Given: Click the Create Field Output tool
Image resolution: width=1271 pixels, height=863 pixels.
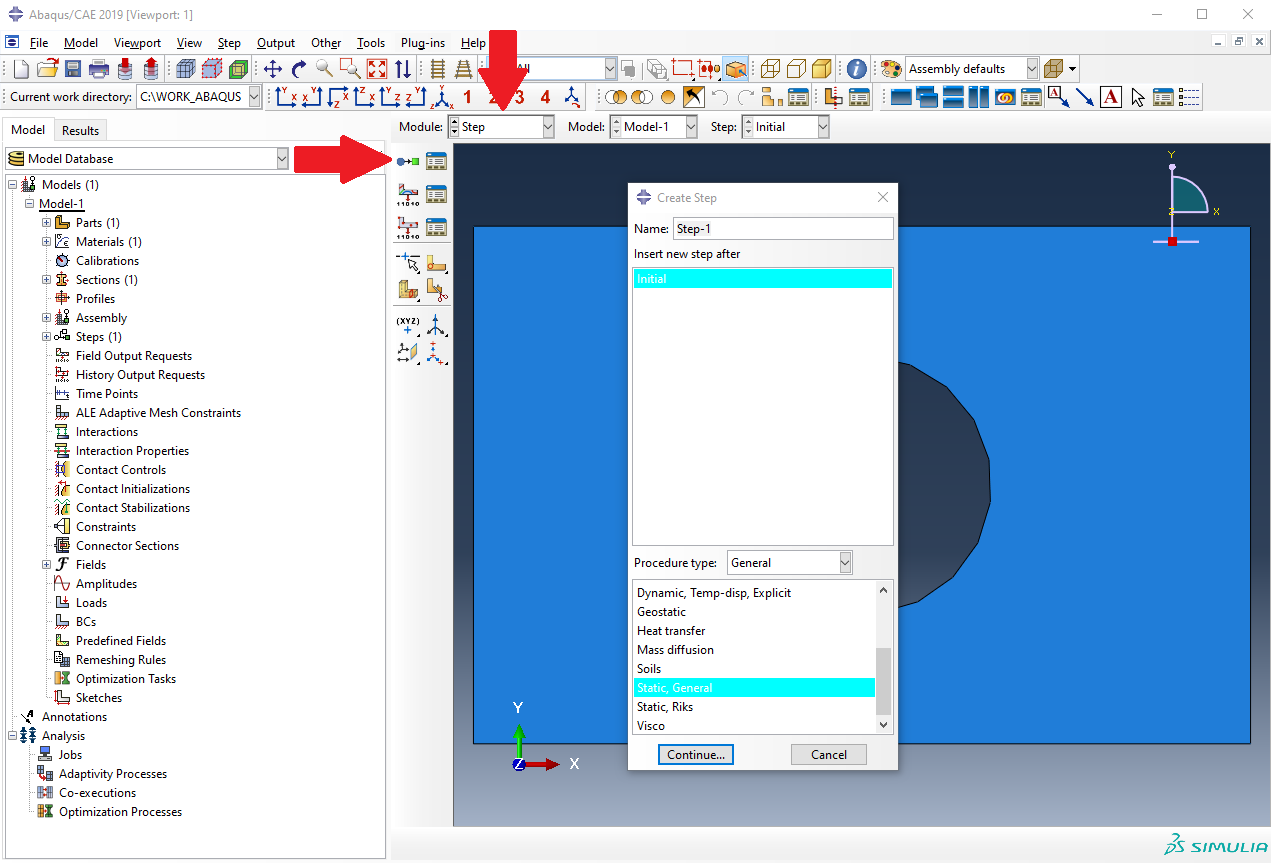Looking at the screenshot, I should point(408,194).
